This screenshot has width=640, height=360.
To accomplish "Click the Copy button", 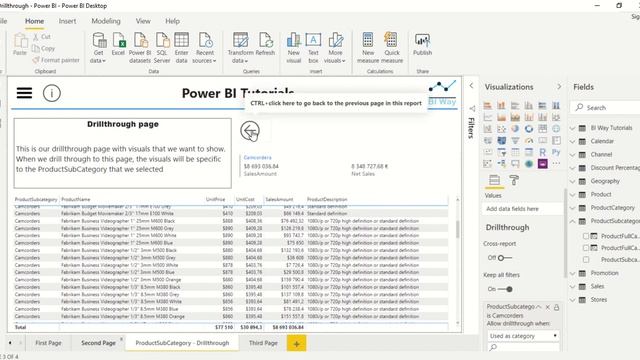I will pyautogui.click(x=43, y=48).
